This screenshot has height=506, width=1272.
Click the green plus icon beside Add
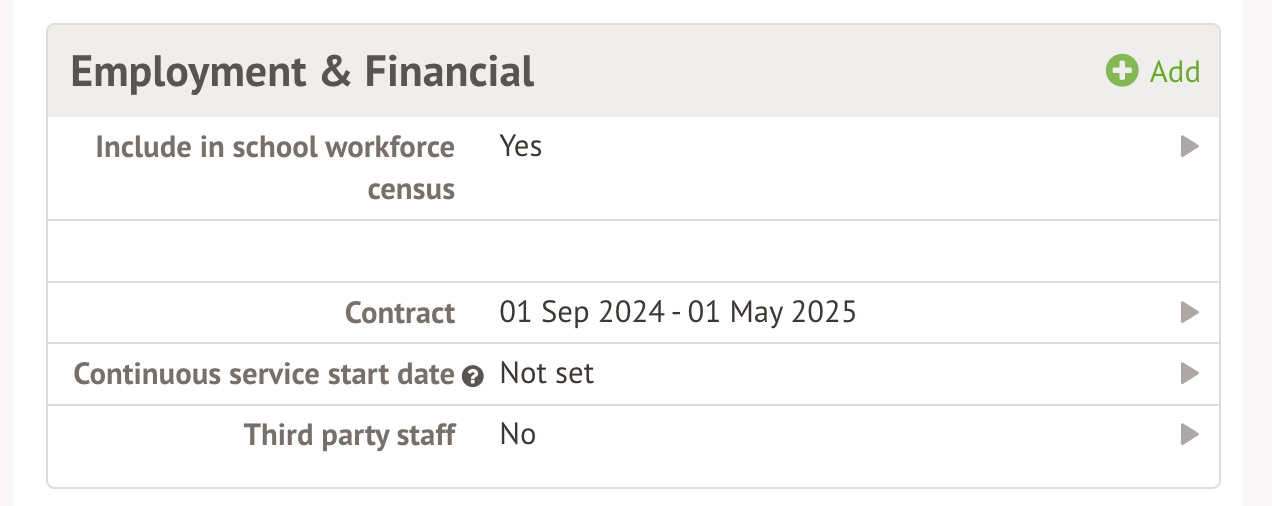pos(1122,71)
